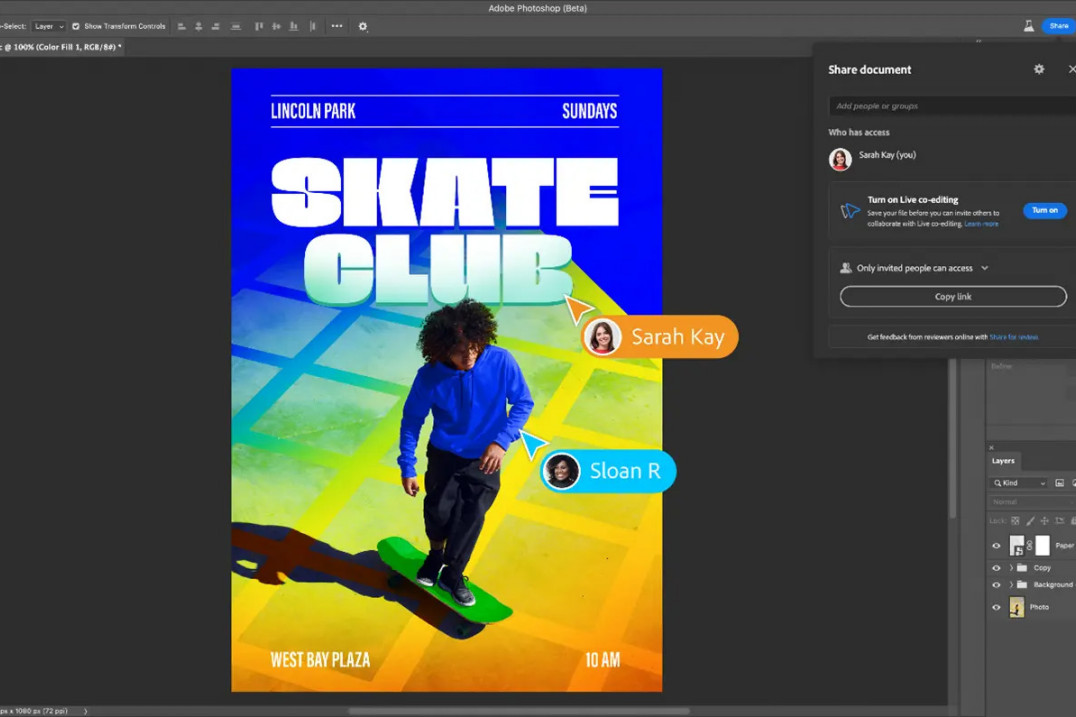The image size is (1076, 717).
Task: Click the Live co-editing cursor icon
Action: pos(850,211)
